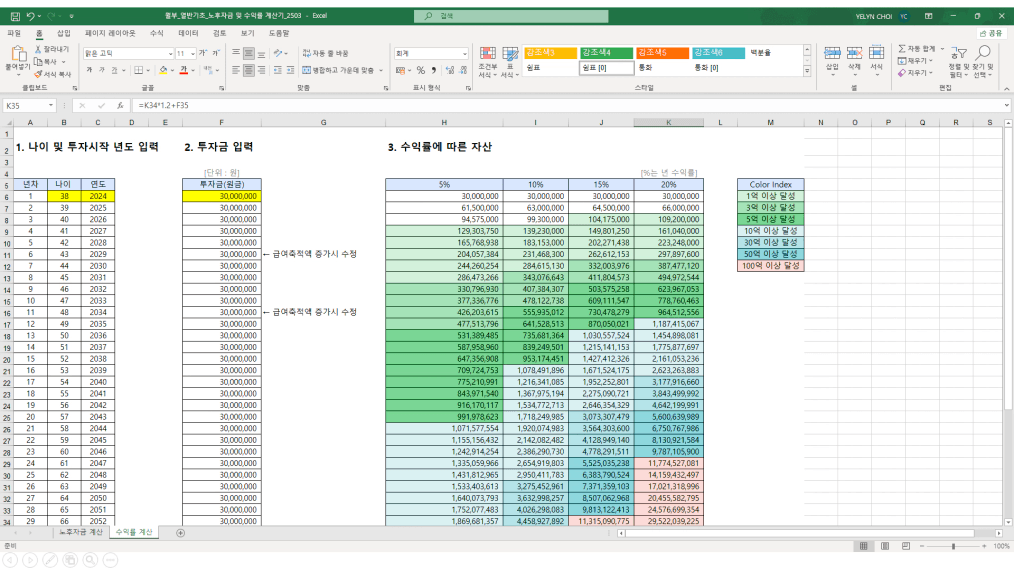1014x570 pixels.
Task: Expand the Name Box dropdown for K35
Action: pyautogui.click(x=51, y=105)
